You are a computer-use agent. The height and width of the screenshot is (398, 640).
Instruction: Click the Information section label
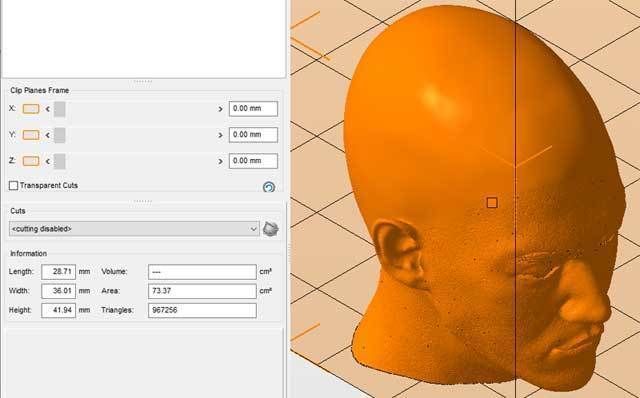click(29, 253)
